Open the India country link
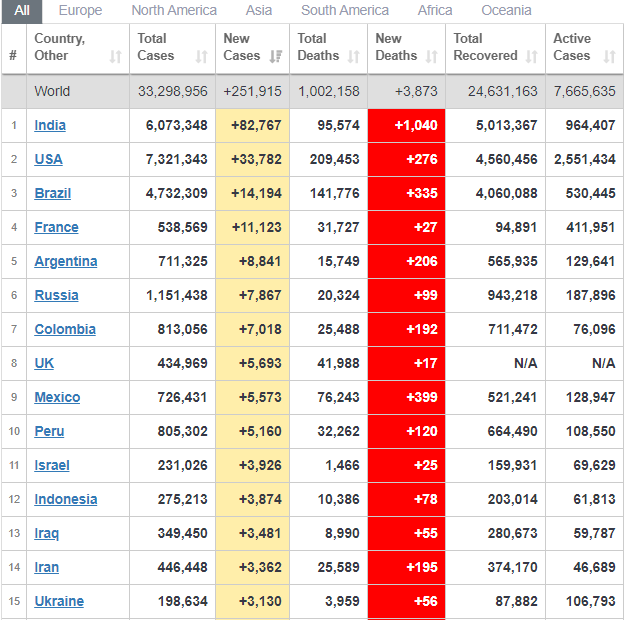Viewport: 624px width, 620px height. (x=50, y=125)
